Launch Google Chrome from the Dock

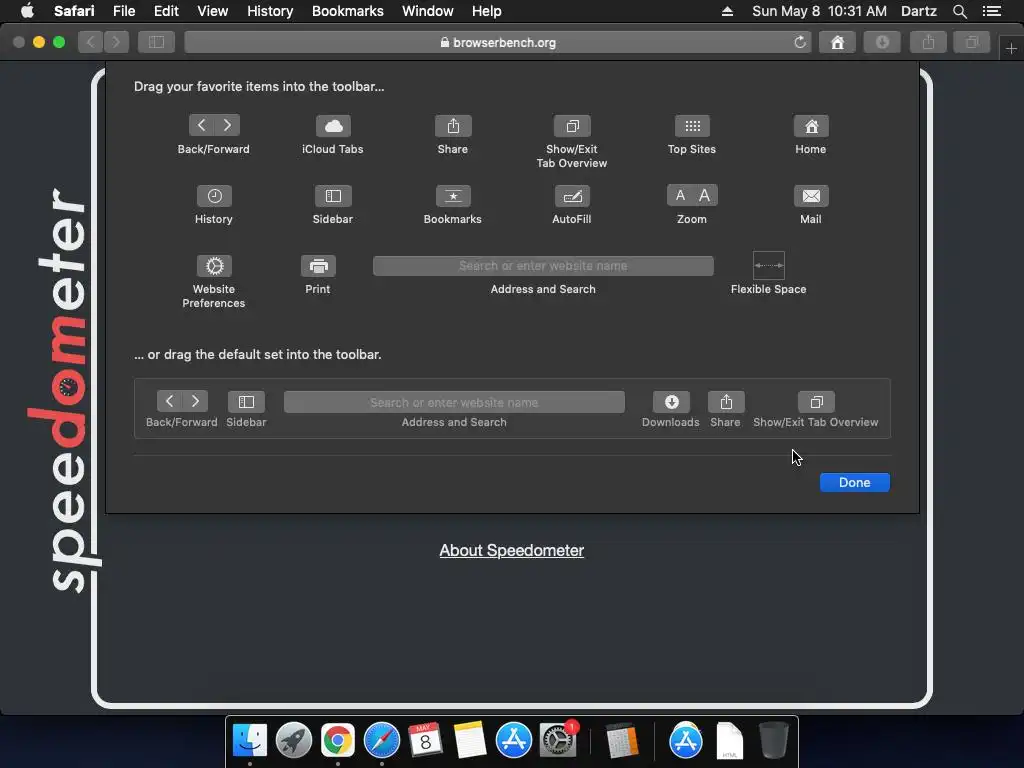tap(338, 740)
